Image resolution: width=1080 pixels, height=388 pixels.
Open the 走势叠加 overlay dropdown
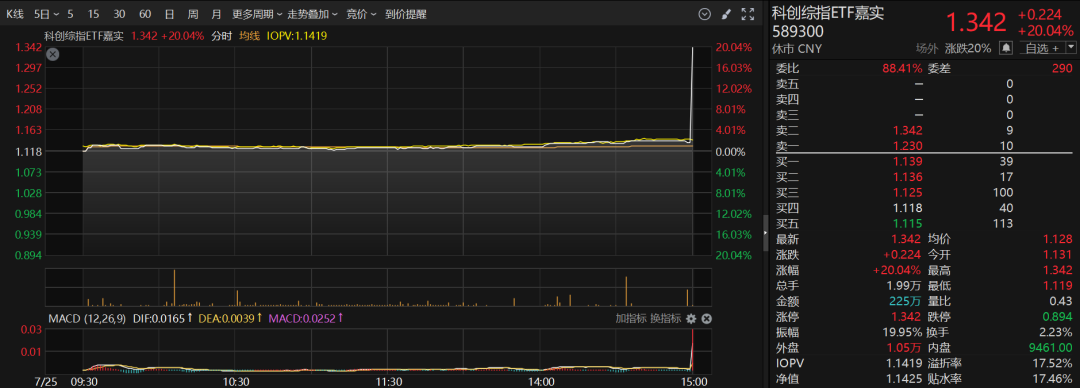coord(313,14)
